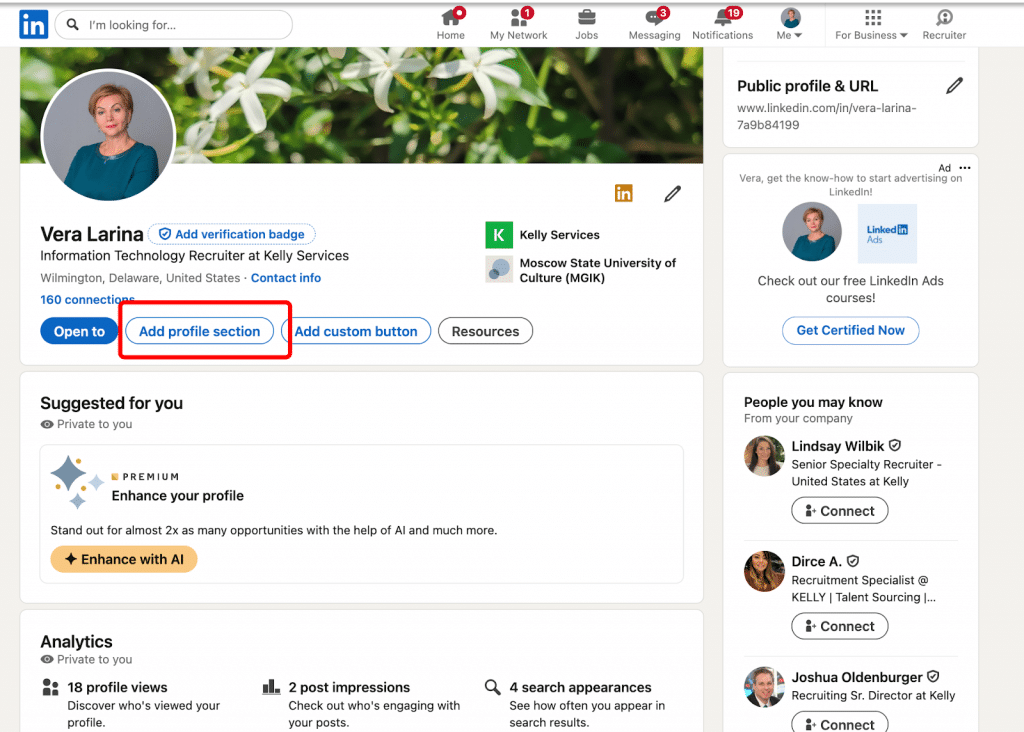Click the LinkedIn logo
Viewport: 1024px width, 732px height.
(x=33, y=24)
